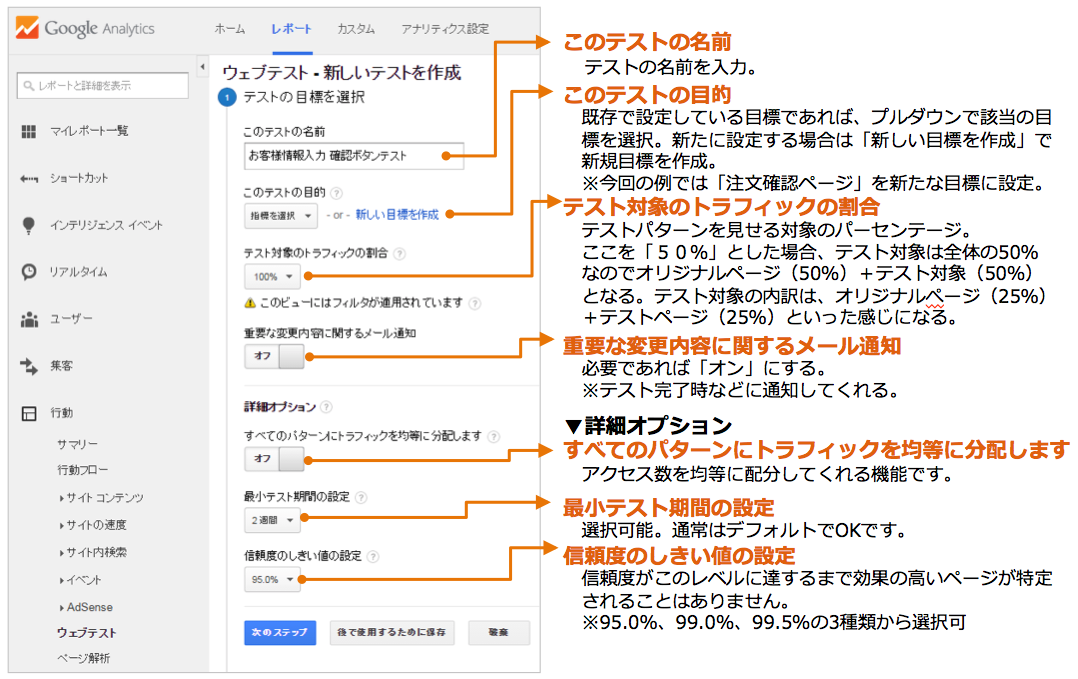Click help icon beside 詳細オプション
This screenshot has height=679, width=1078.
point(327,407)
